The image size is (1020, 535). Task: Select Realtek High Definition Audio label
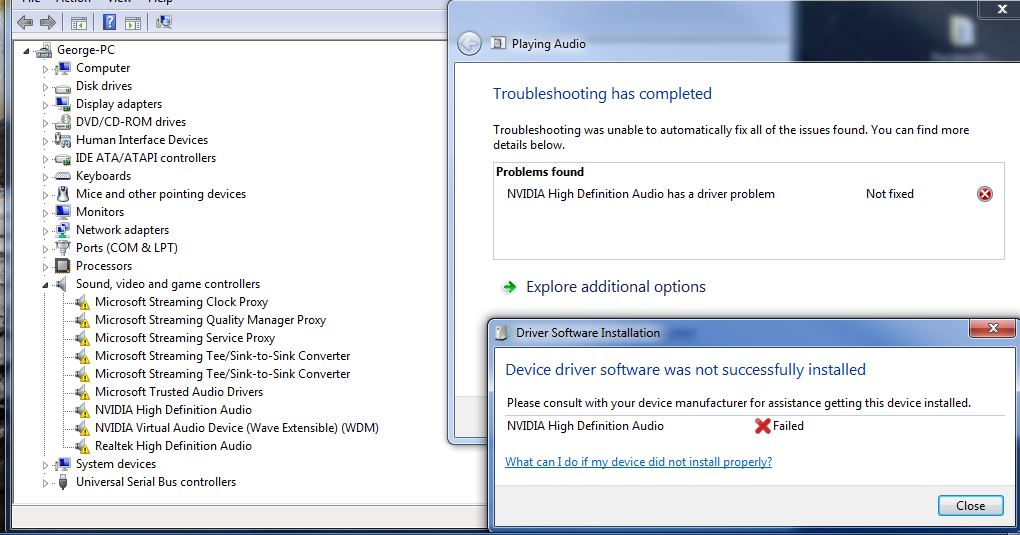173,446
